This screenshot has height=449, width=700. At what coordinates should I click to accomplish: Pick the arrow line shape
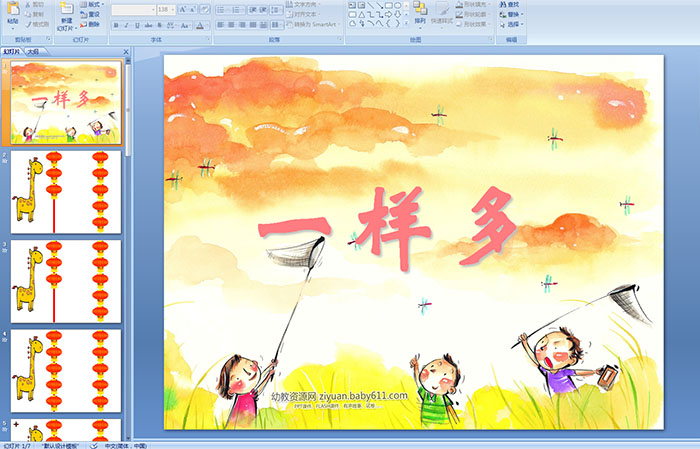pos(379,5)
